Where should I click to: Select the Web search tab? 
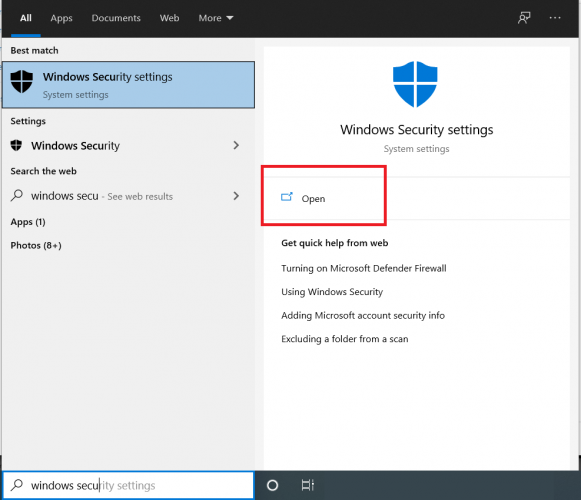tap(169, 18)
